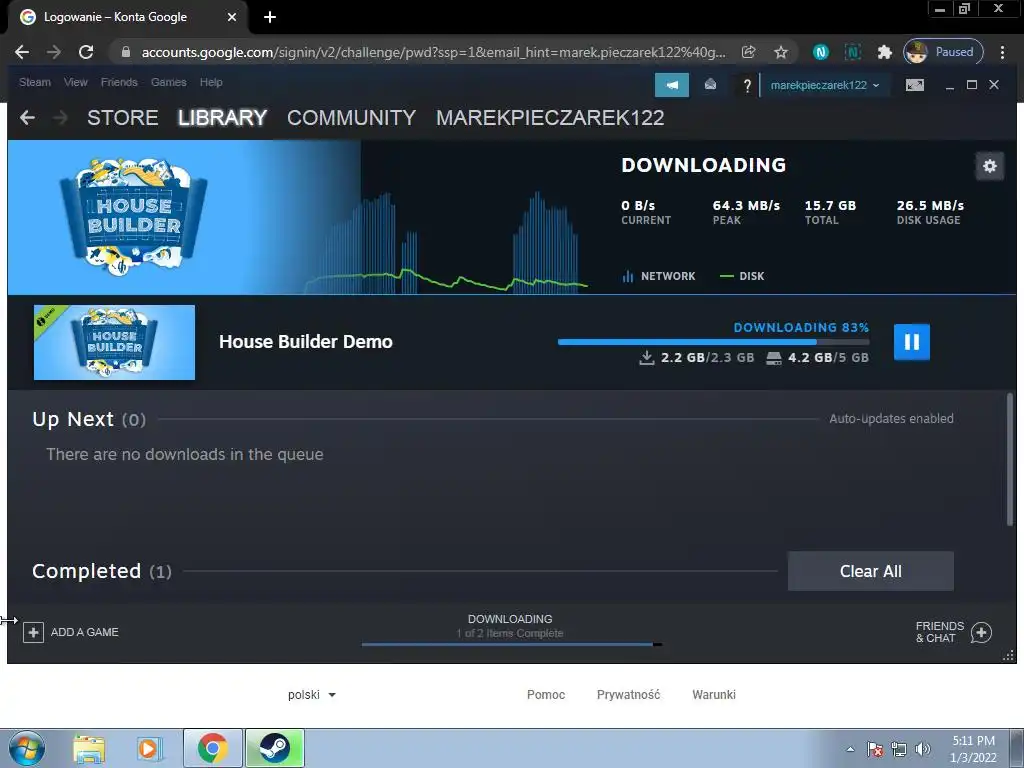This screenshot has width=1024, height=768.
Task: Pause the House Builder Demo download
Action: coord(911,342)
